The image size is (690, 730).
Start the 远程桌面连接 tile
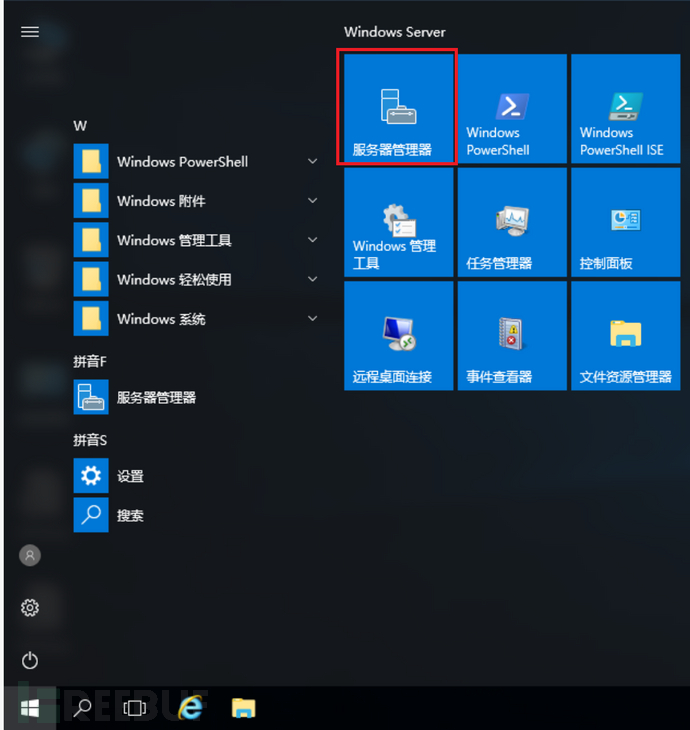pyautogui.click(x=399, y=336)
